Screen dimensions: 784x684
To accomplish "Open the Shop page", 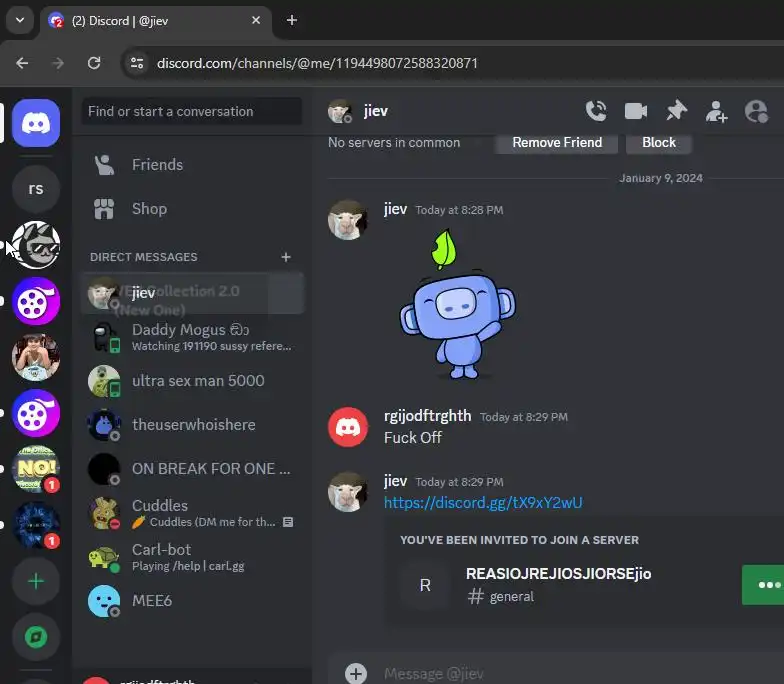I will (x=192, y=209).
